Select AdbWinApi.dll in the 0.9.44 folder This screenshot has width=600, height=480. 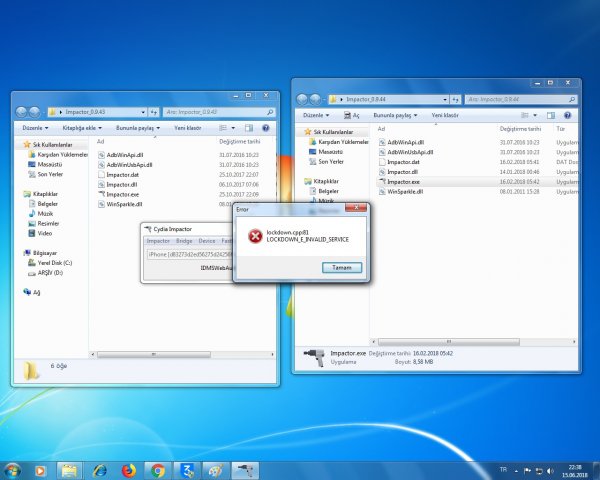[407, 142]
